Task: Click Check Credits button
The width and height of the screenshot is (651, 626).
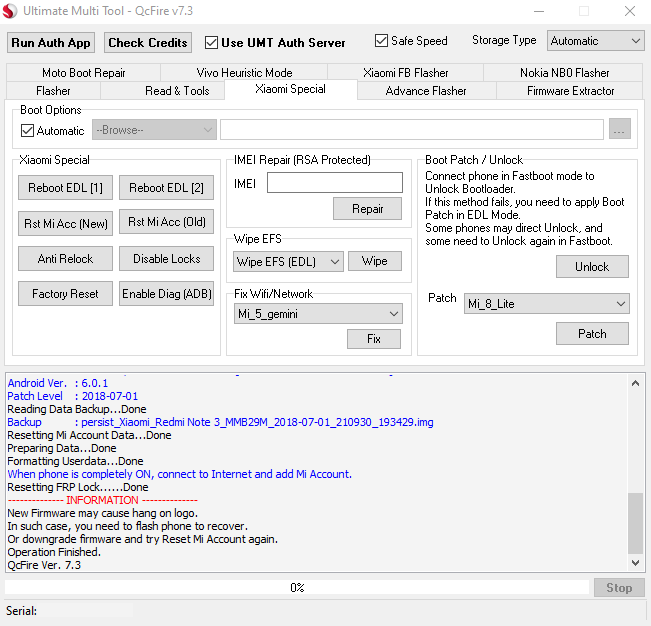Action: (148, 43)
